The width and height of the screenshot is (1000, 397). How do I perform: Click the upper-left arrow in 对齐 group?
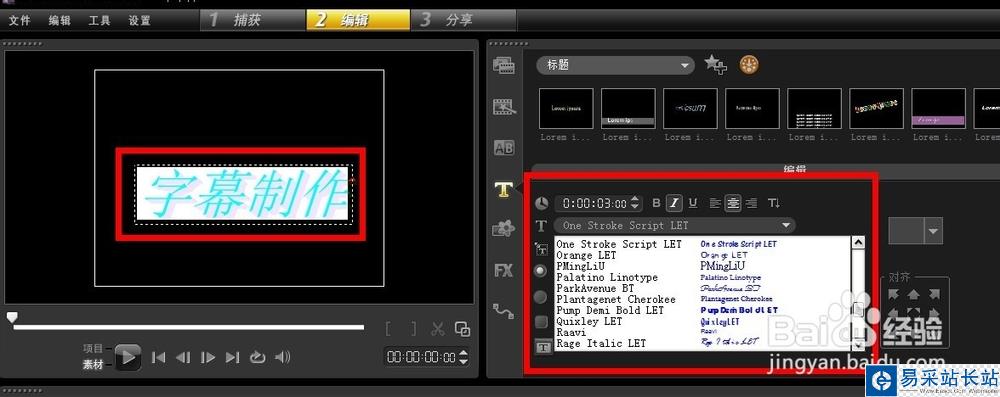(893, 294)
